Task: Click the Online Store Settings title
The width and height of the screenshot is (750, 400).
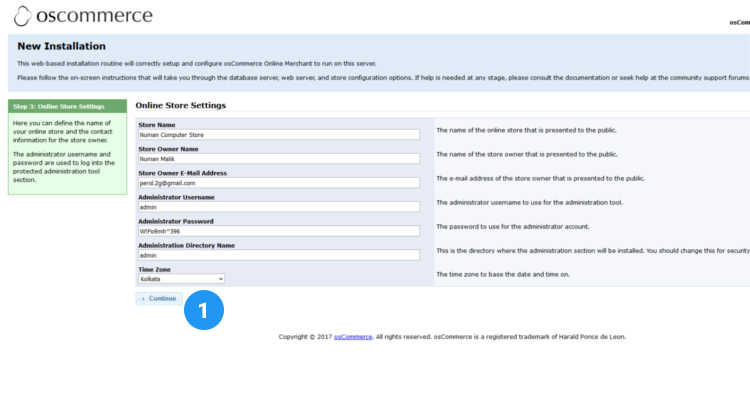Action: (x=180, y=105)
